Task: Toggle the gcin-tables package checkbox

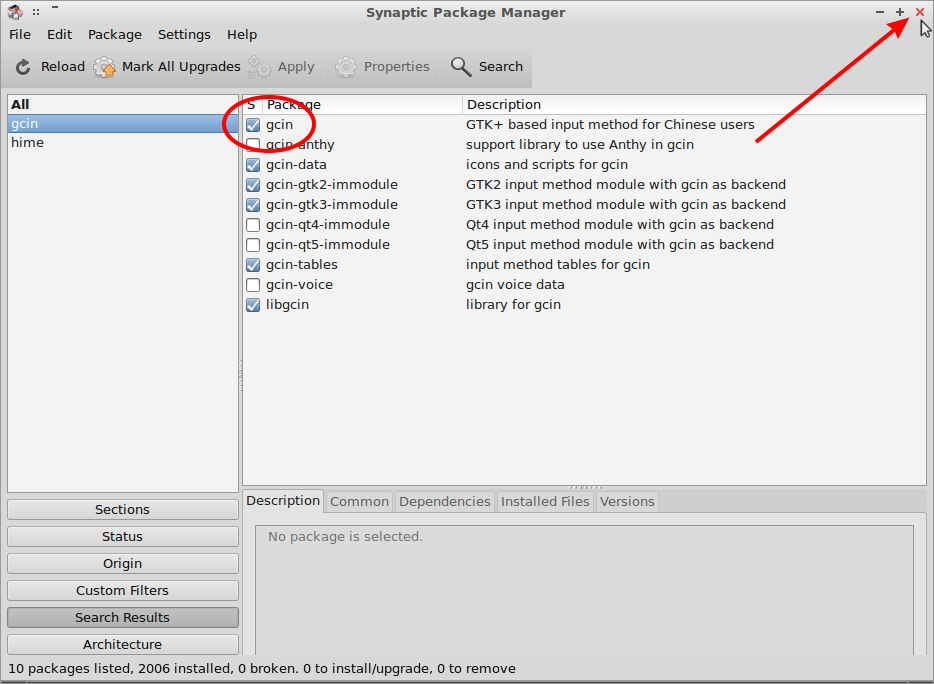Action: (253, 265)
